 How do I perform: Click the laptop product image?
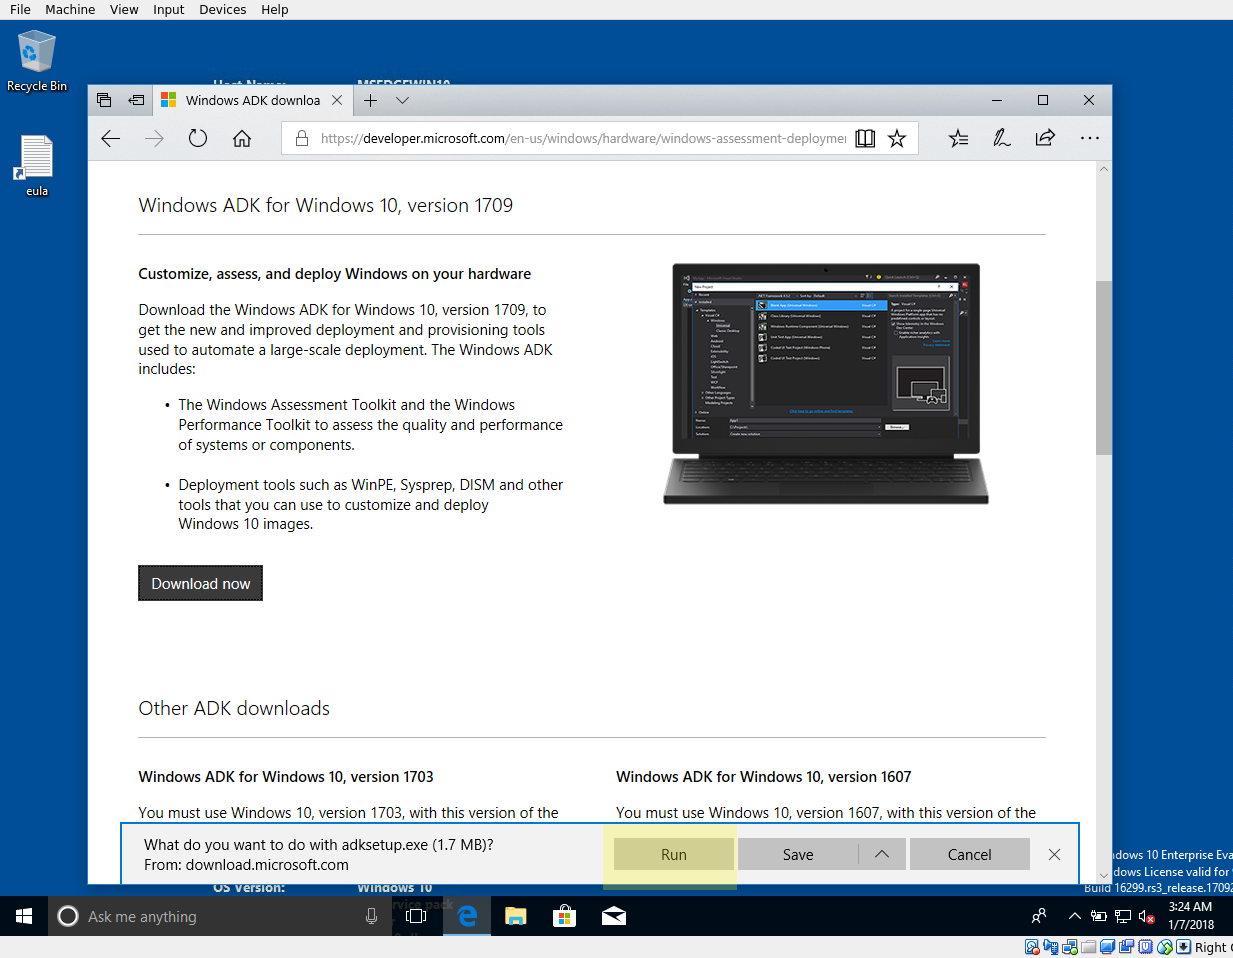pos(826,384)
